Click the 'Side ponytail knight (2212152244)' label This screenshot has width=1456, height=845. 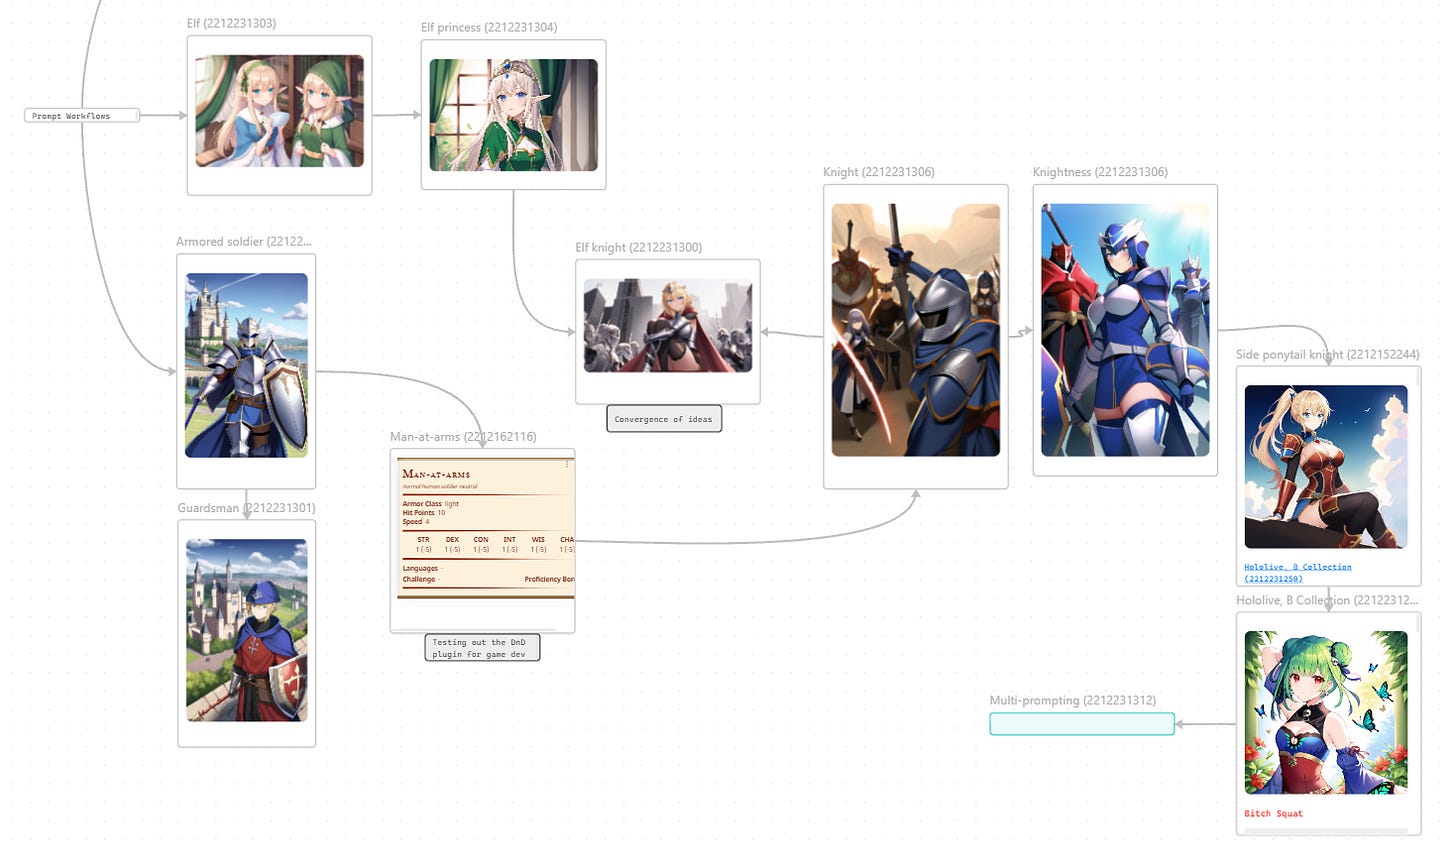point(1327,354)
